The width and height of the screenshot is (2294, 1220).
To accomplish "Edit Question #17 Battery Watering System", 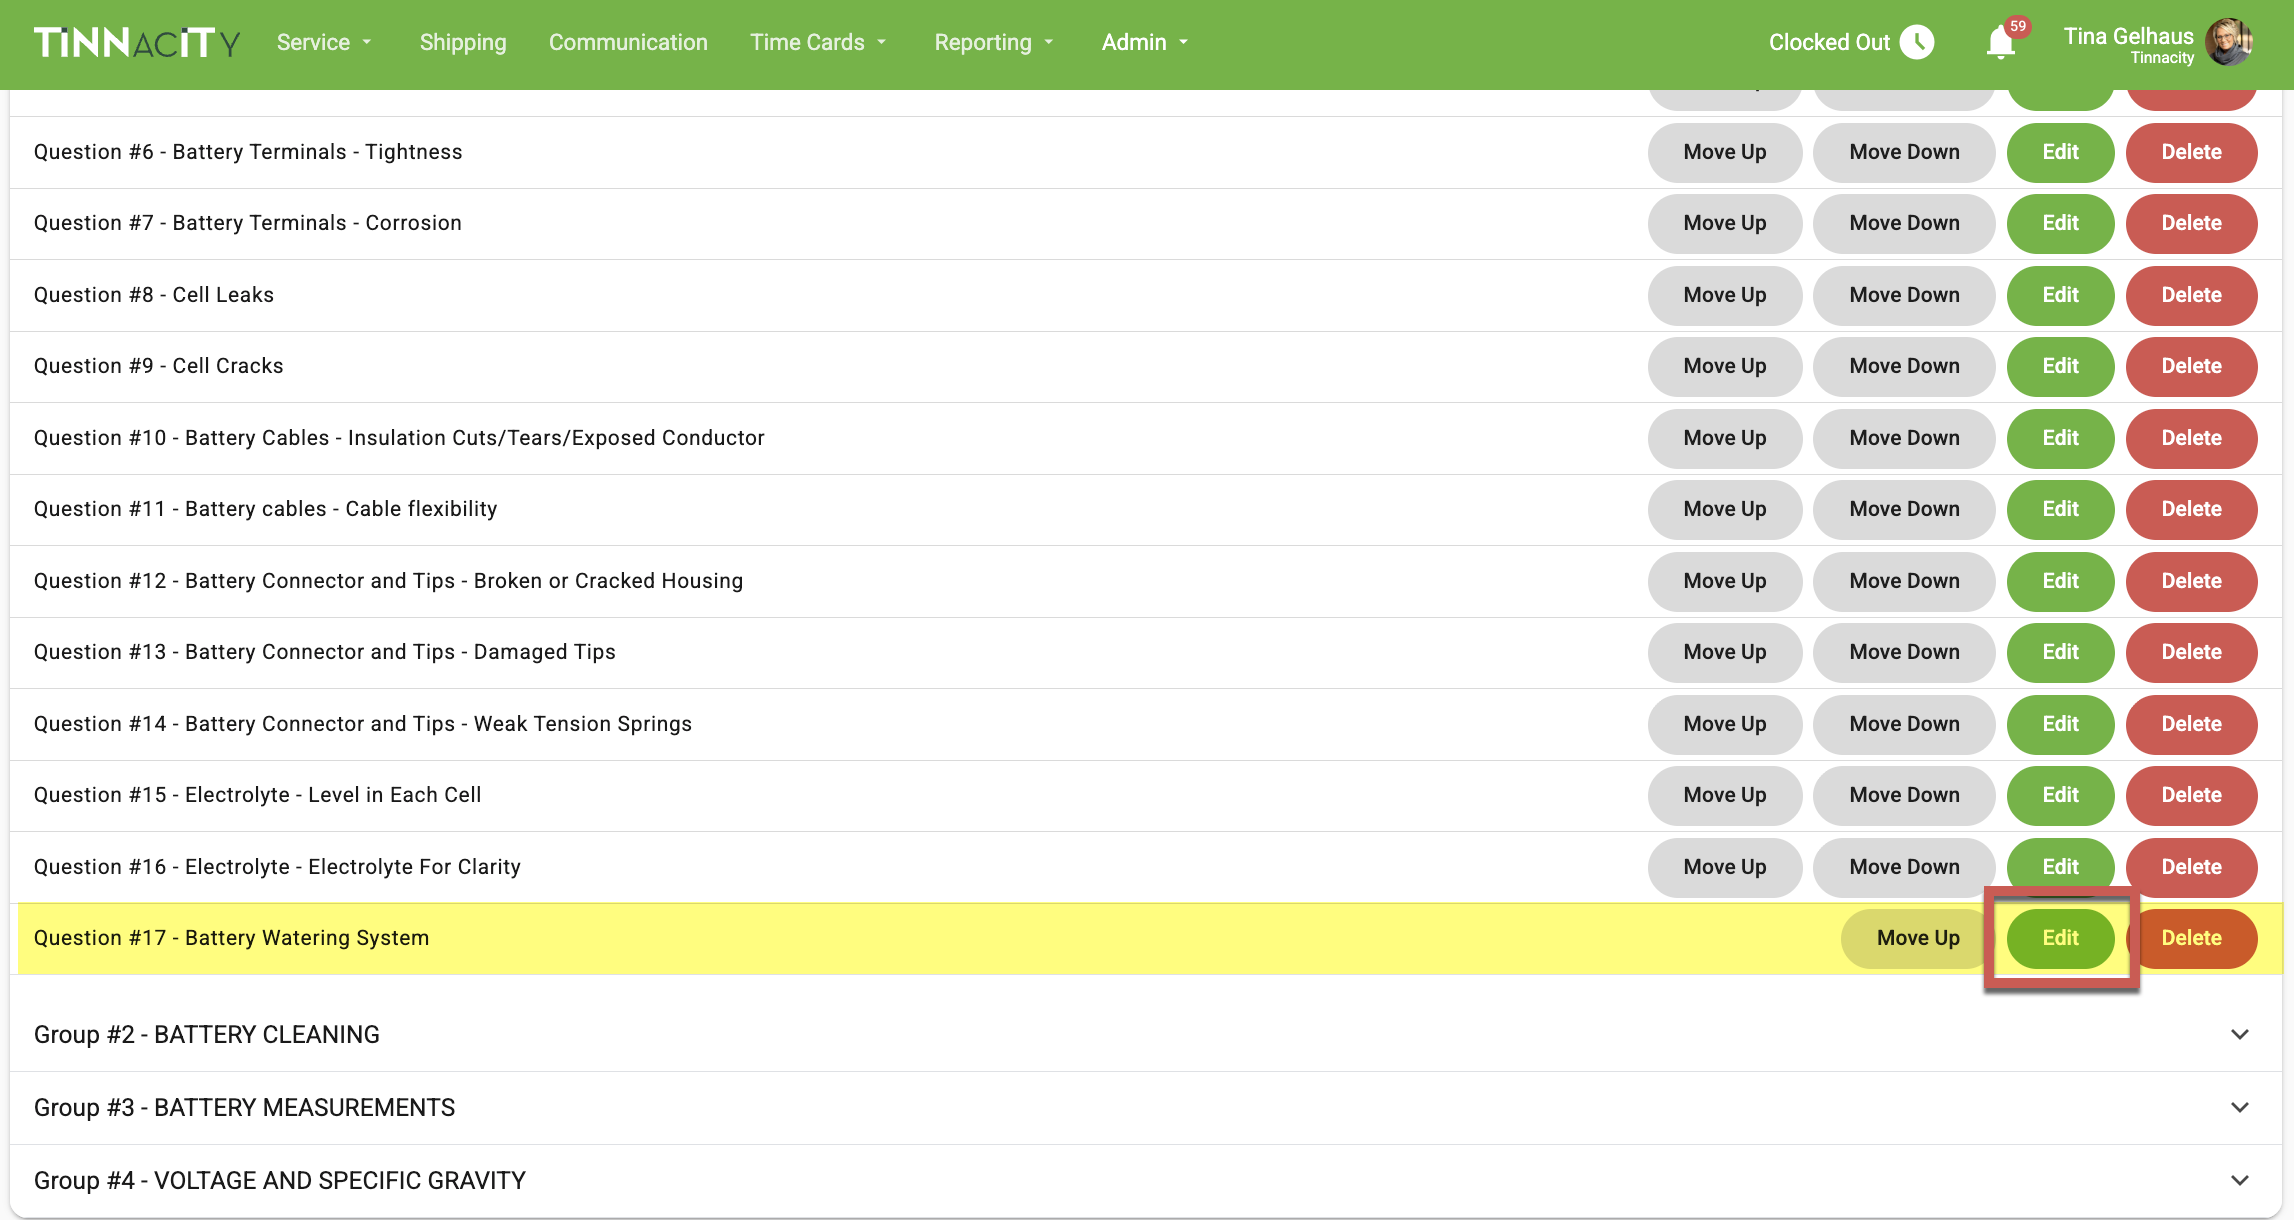I will tap(2060, 938).
